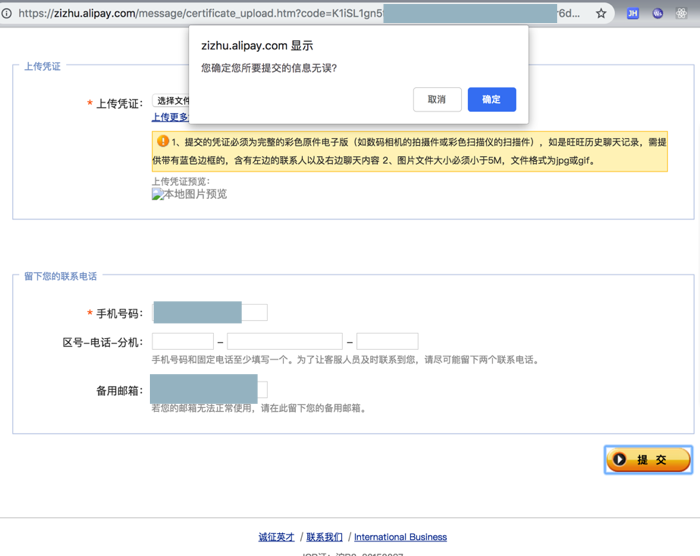
Task: Click the zizhu.alipay.com 显示 dialog title
Action: click(x=257, y=46)
